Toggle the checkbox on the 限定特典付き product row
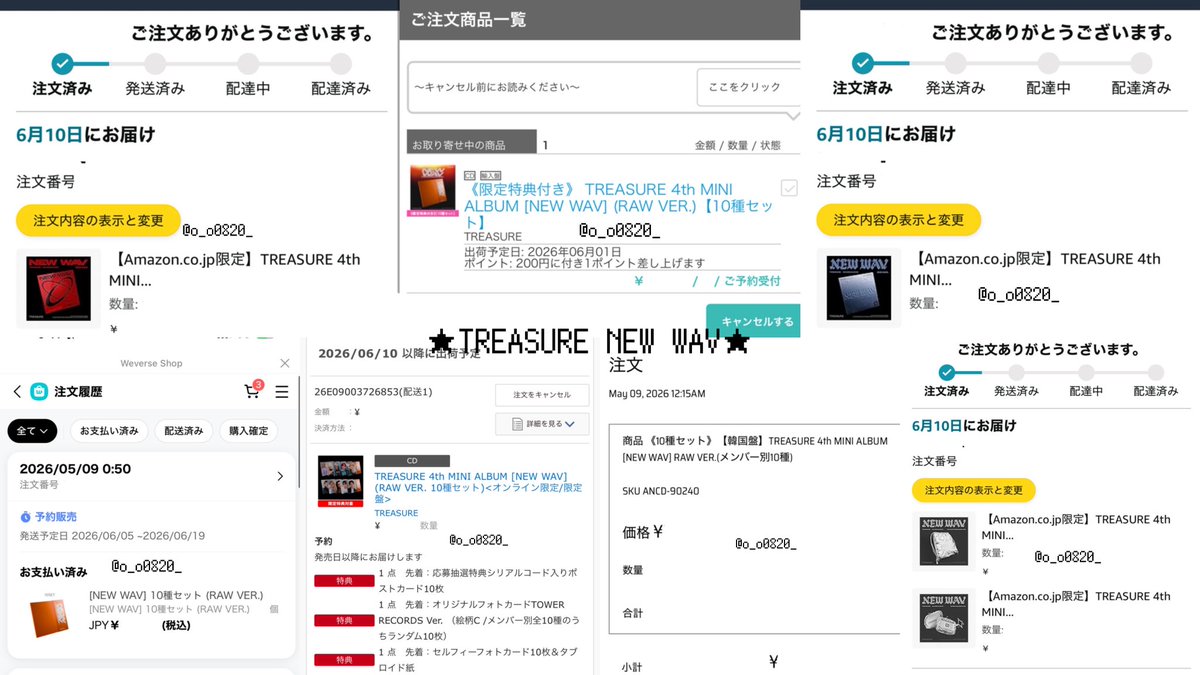 [789, 188]
